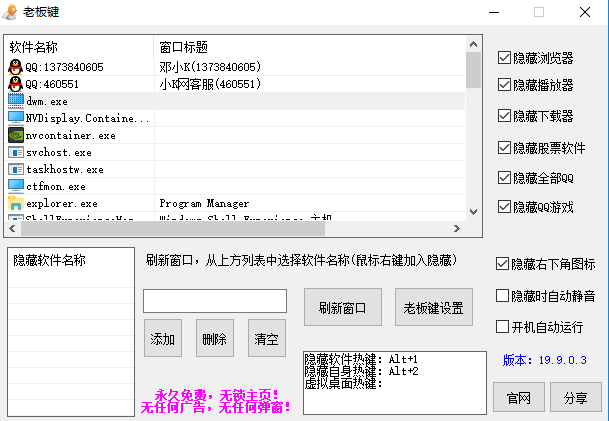Close the 老板键 window
The height and width of the screenshot is (421, 609).
[x=585, y=12]
